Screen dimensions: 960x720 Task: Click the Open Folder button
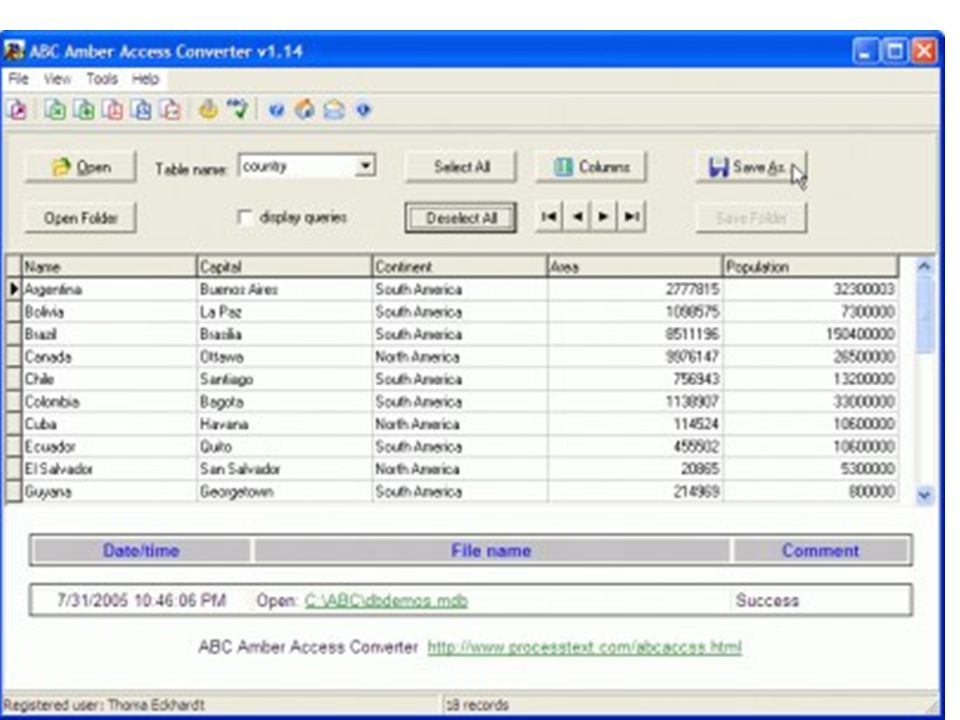point(80,218)
